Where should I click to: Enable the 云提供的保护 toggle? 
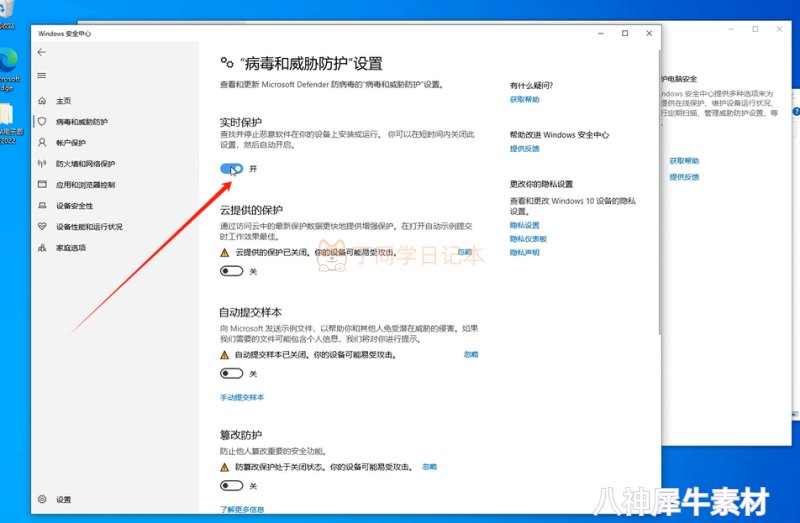[231, 271]
